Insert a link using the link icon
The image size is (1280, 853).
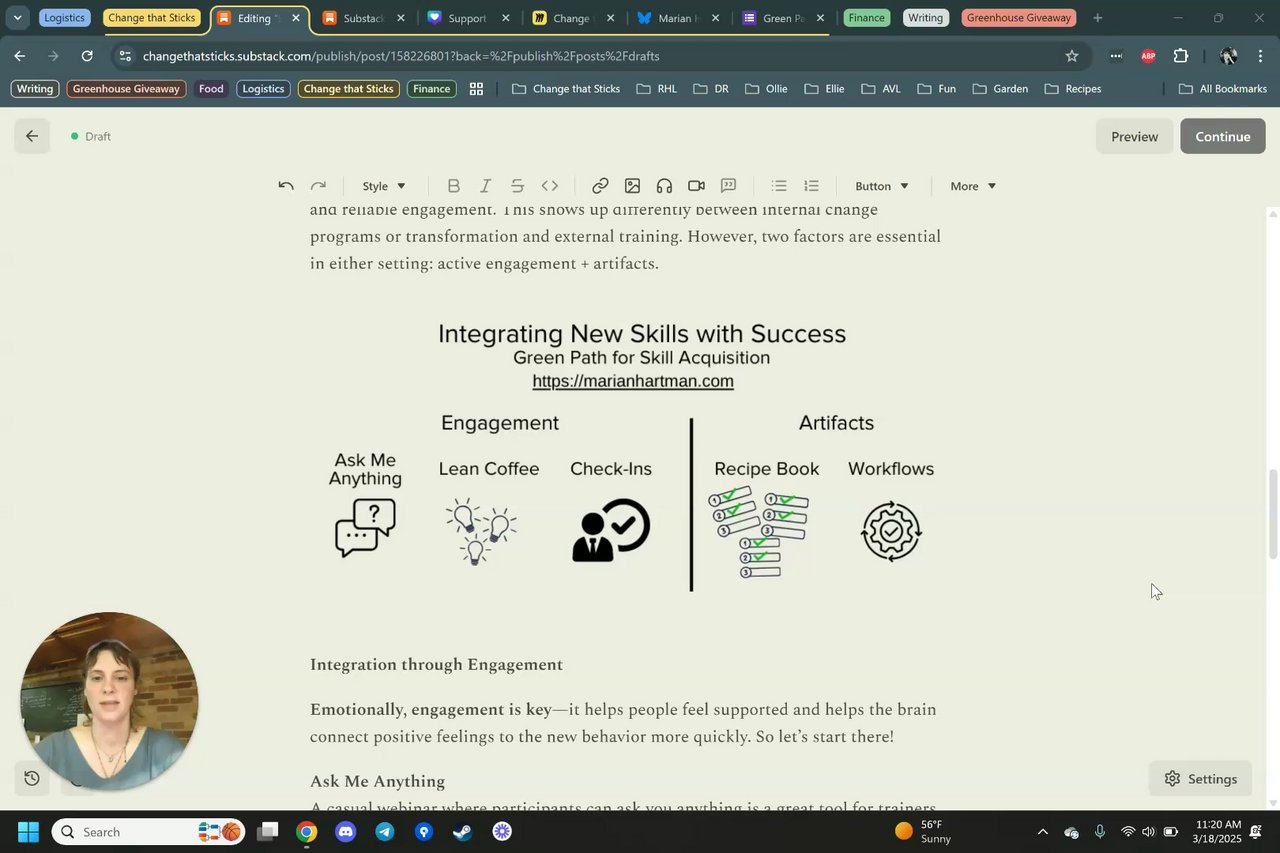tap(600, 186)
